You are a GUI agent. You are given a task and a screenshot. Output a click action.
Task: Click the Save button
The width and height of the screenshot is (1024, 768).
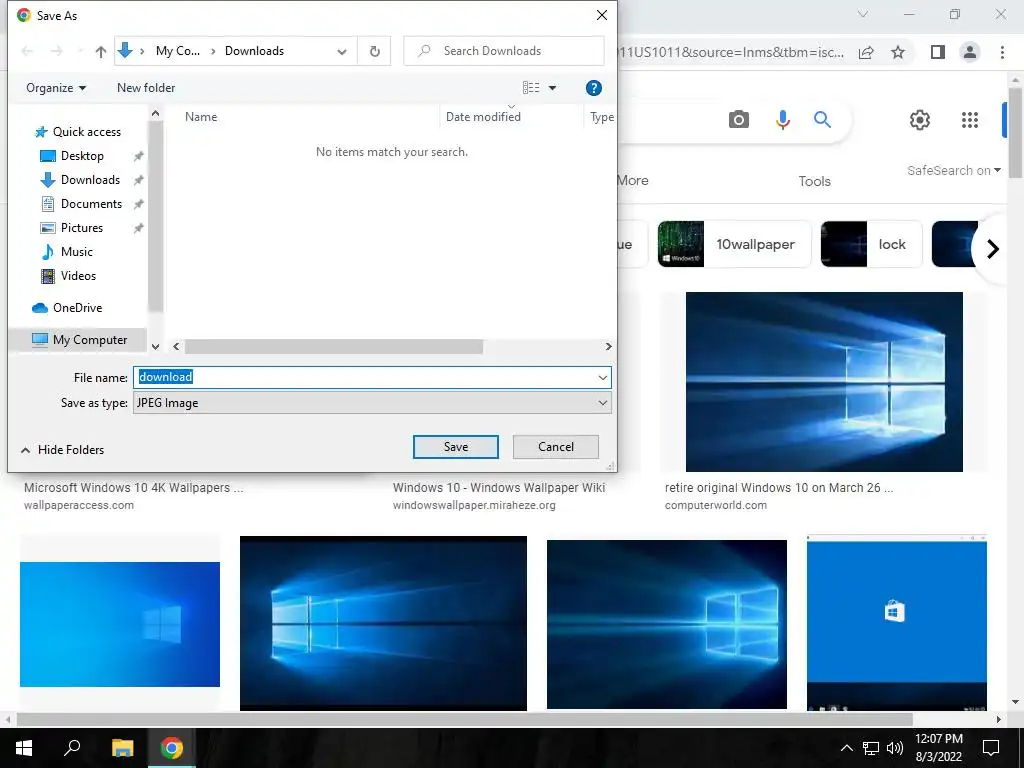456,447
